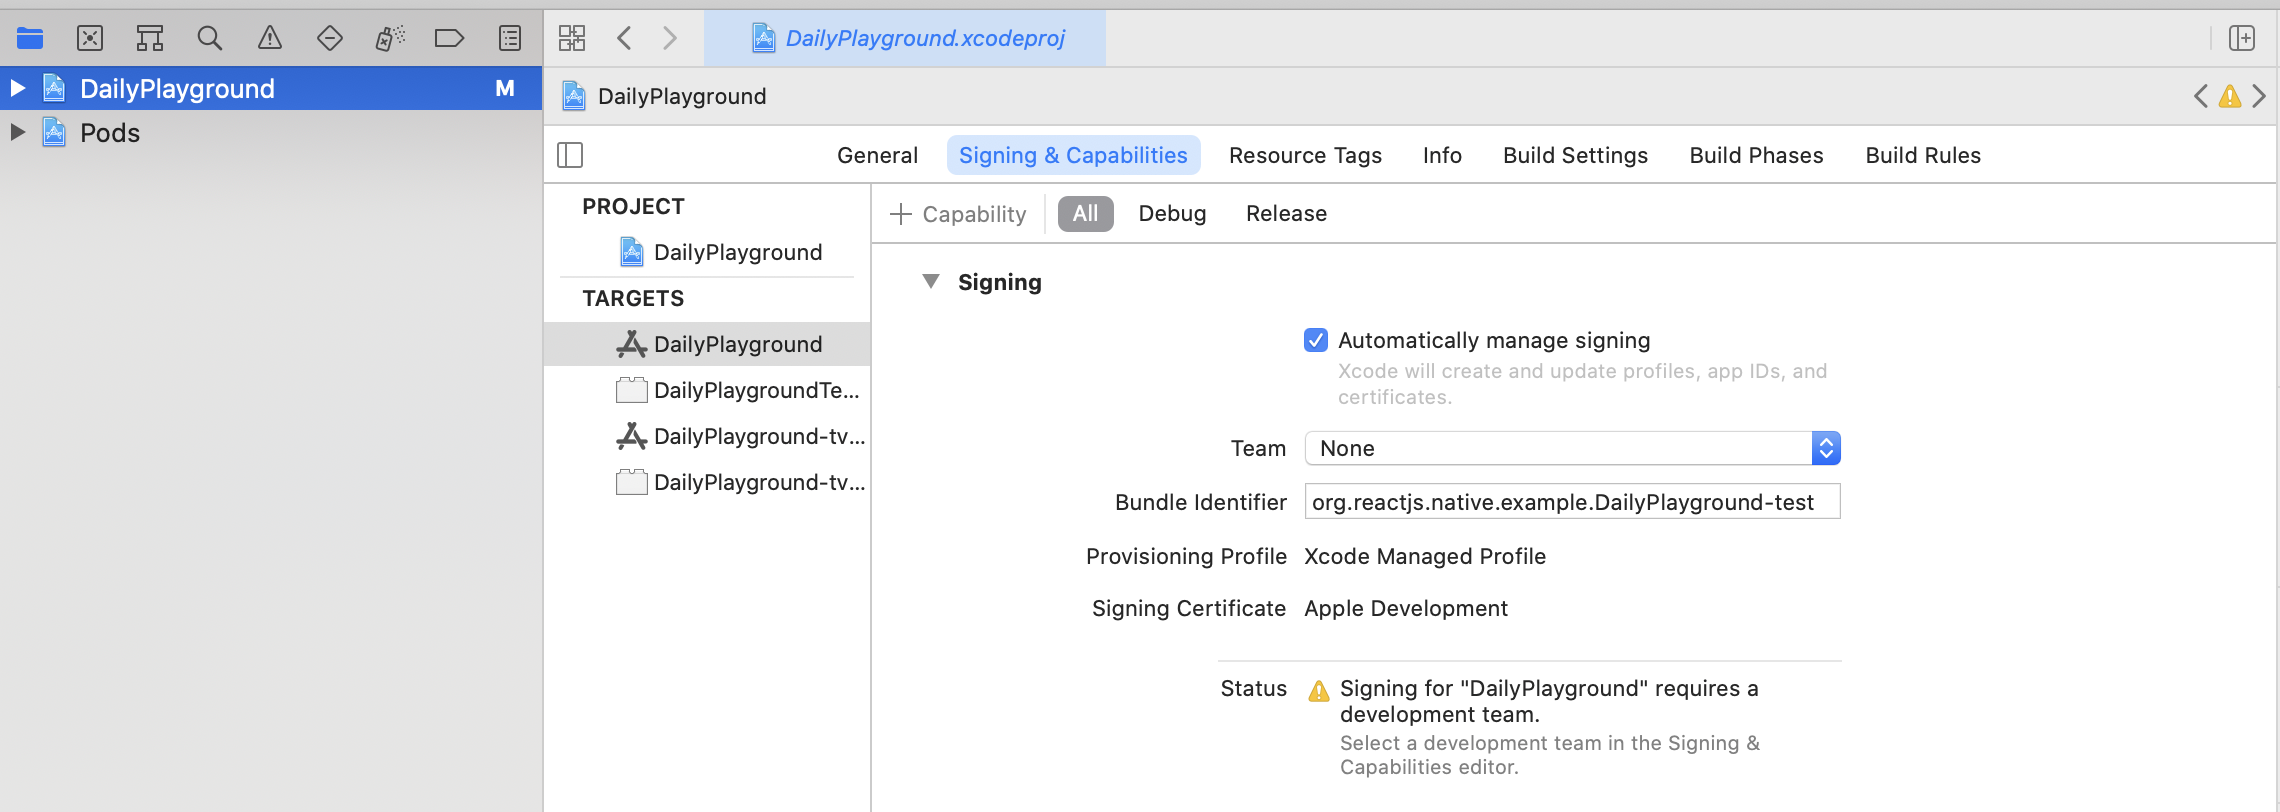The image size is (2280, 812).
Task: Uncheck Automatically manage signing
Action: (1316, 340)
